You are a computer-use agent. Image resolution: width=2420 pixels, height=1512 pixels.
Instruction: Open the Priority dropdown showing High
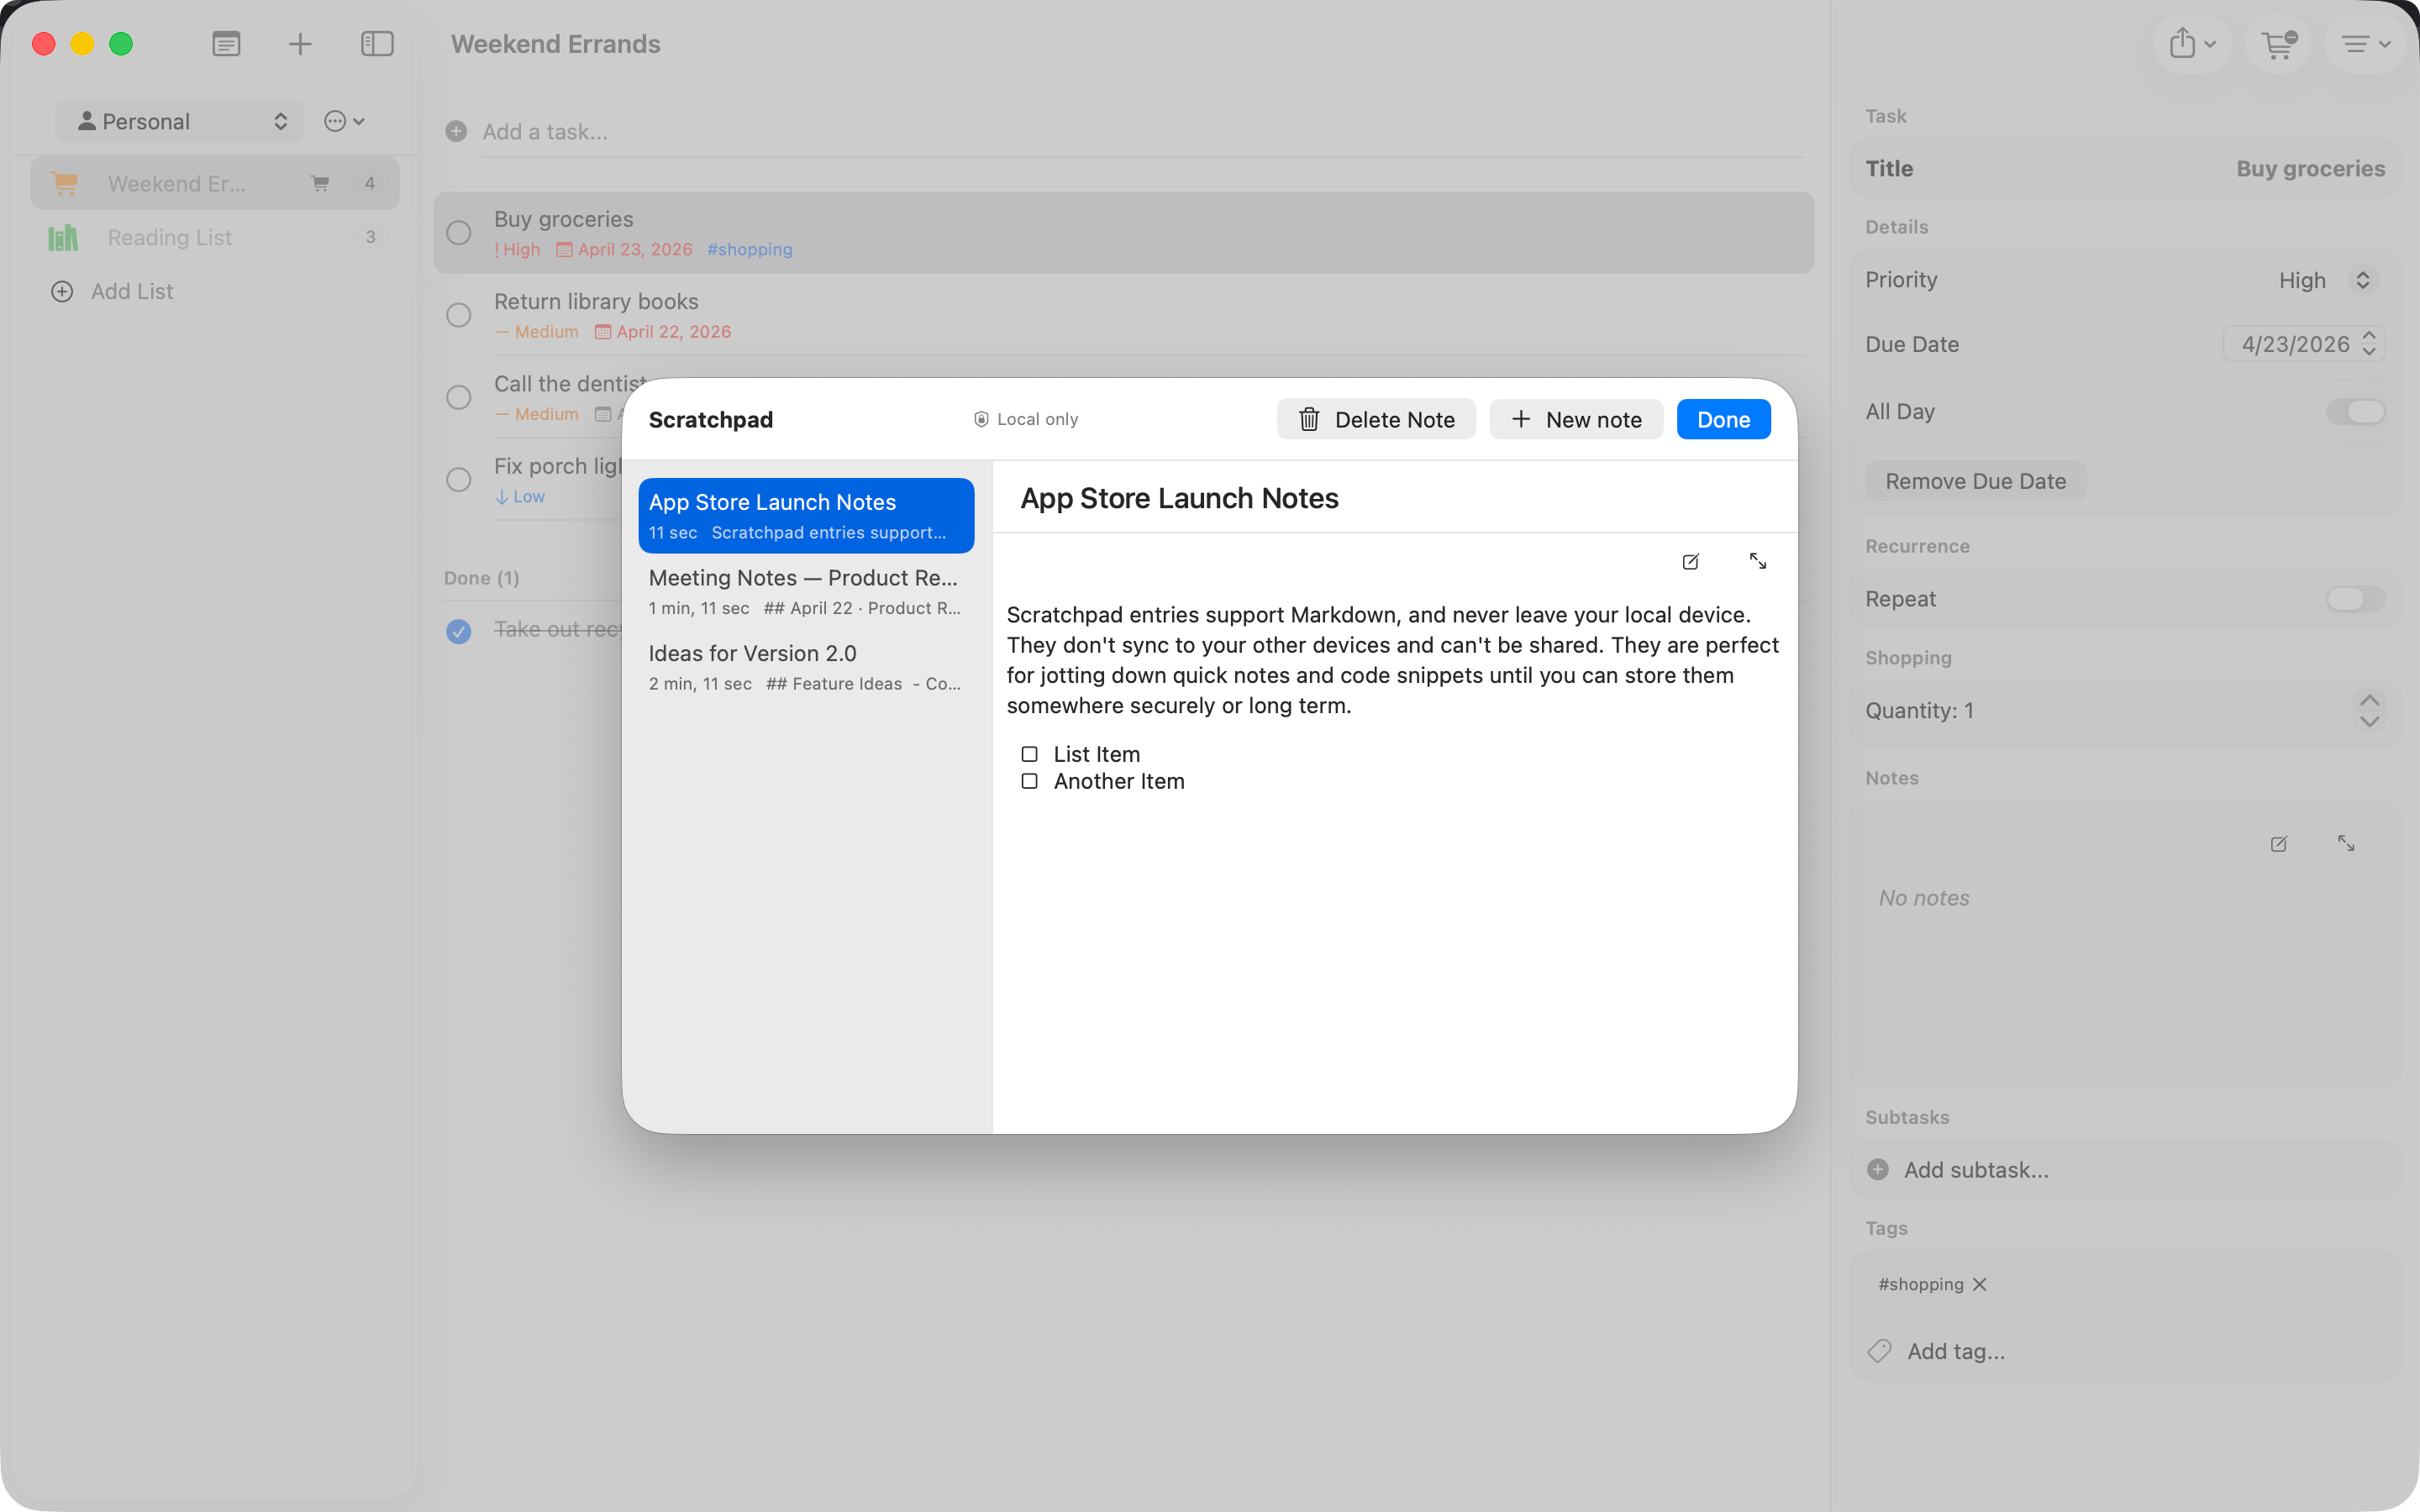tap(2324, 280)
